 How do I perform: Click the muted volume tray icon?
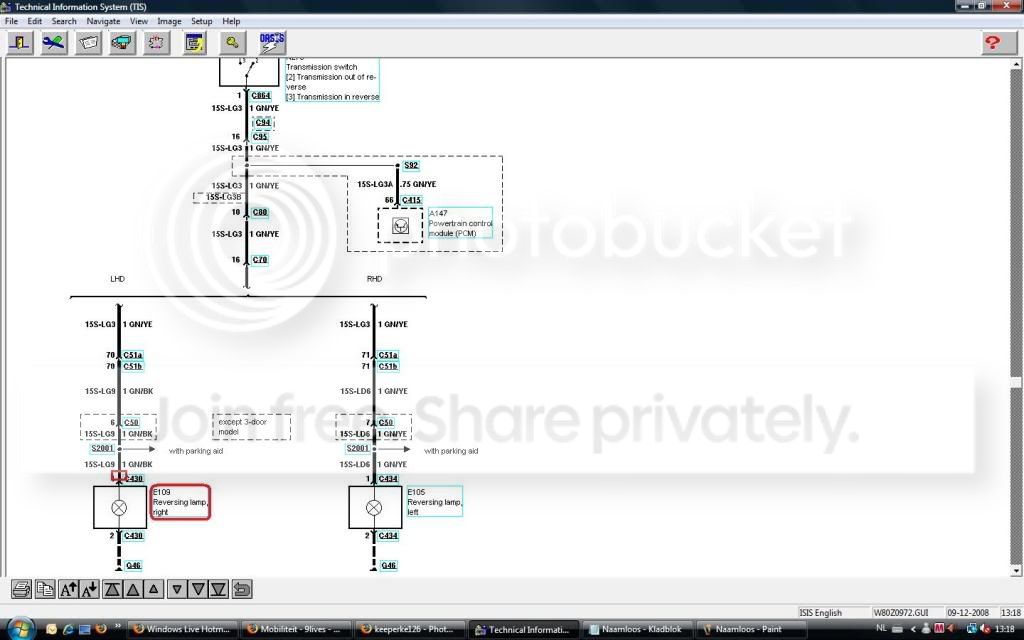tap(984, 629)
